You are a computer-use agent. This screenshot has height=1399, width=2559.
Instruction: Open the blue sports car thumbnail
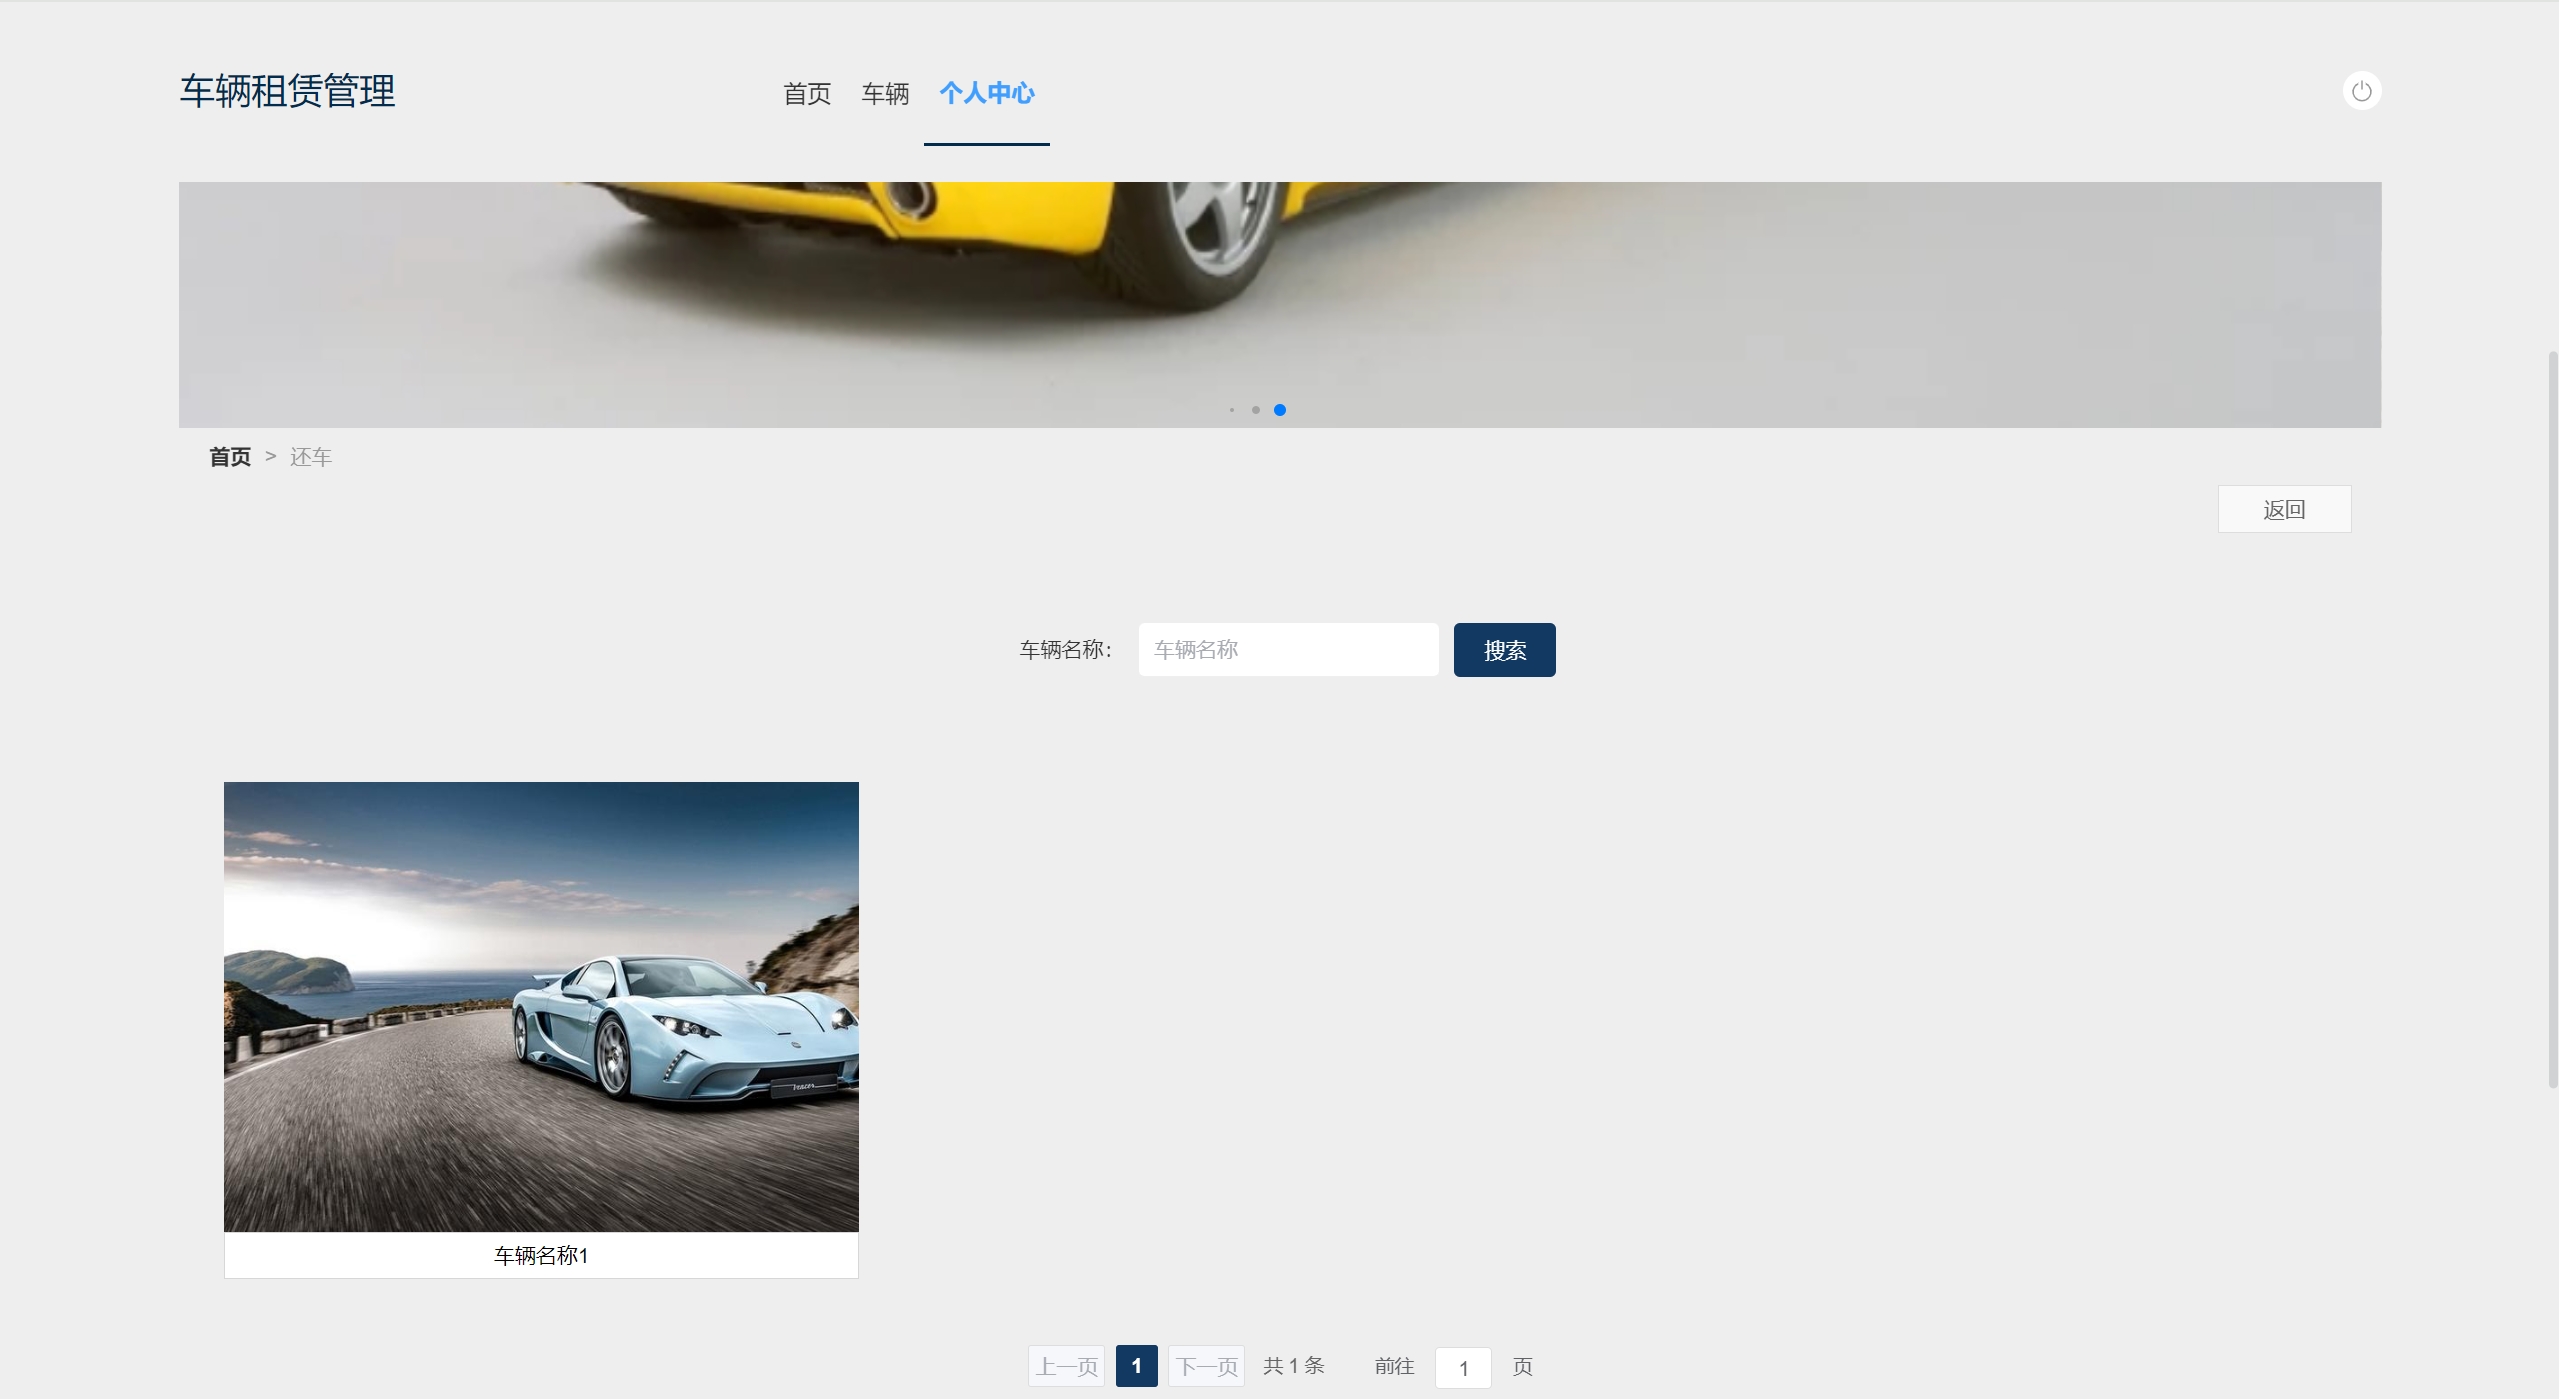[541, 1006]
